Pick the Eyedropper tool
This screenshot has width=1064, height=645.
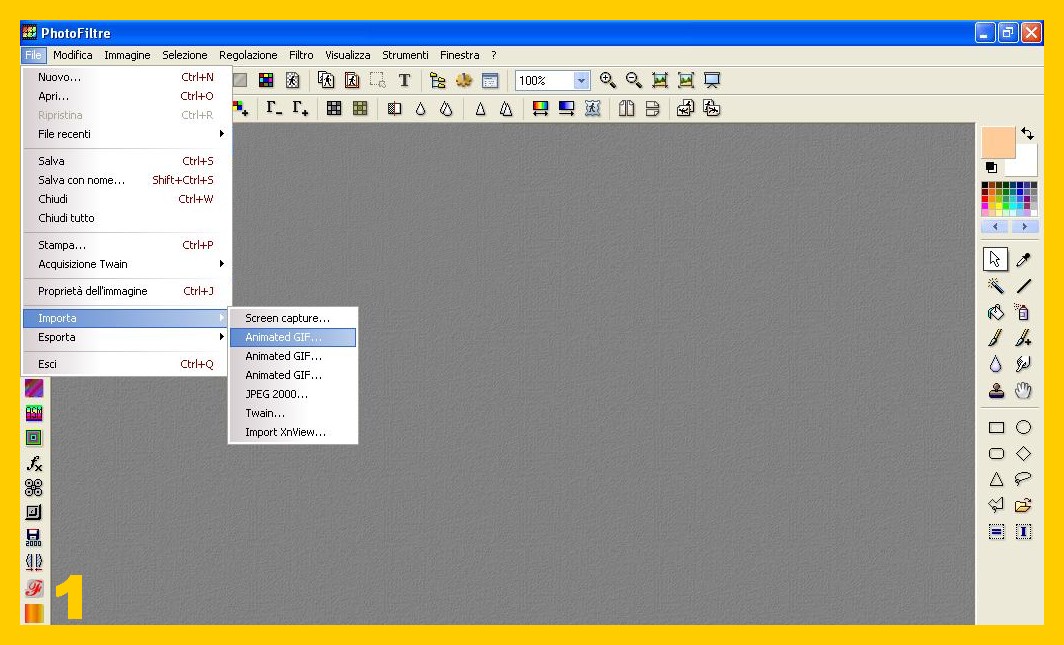pos(1023,260)
